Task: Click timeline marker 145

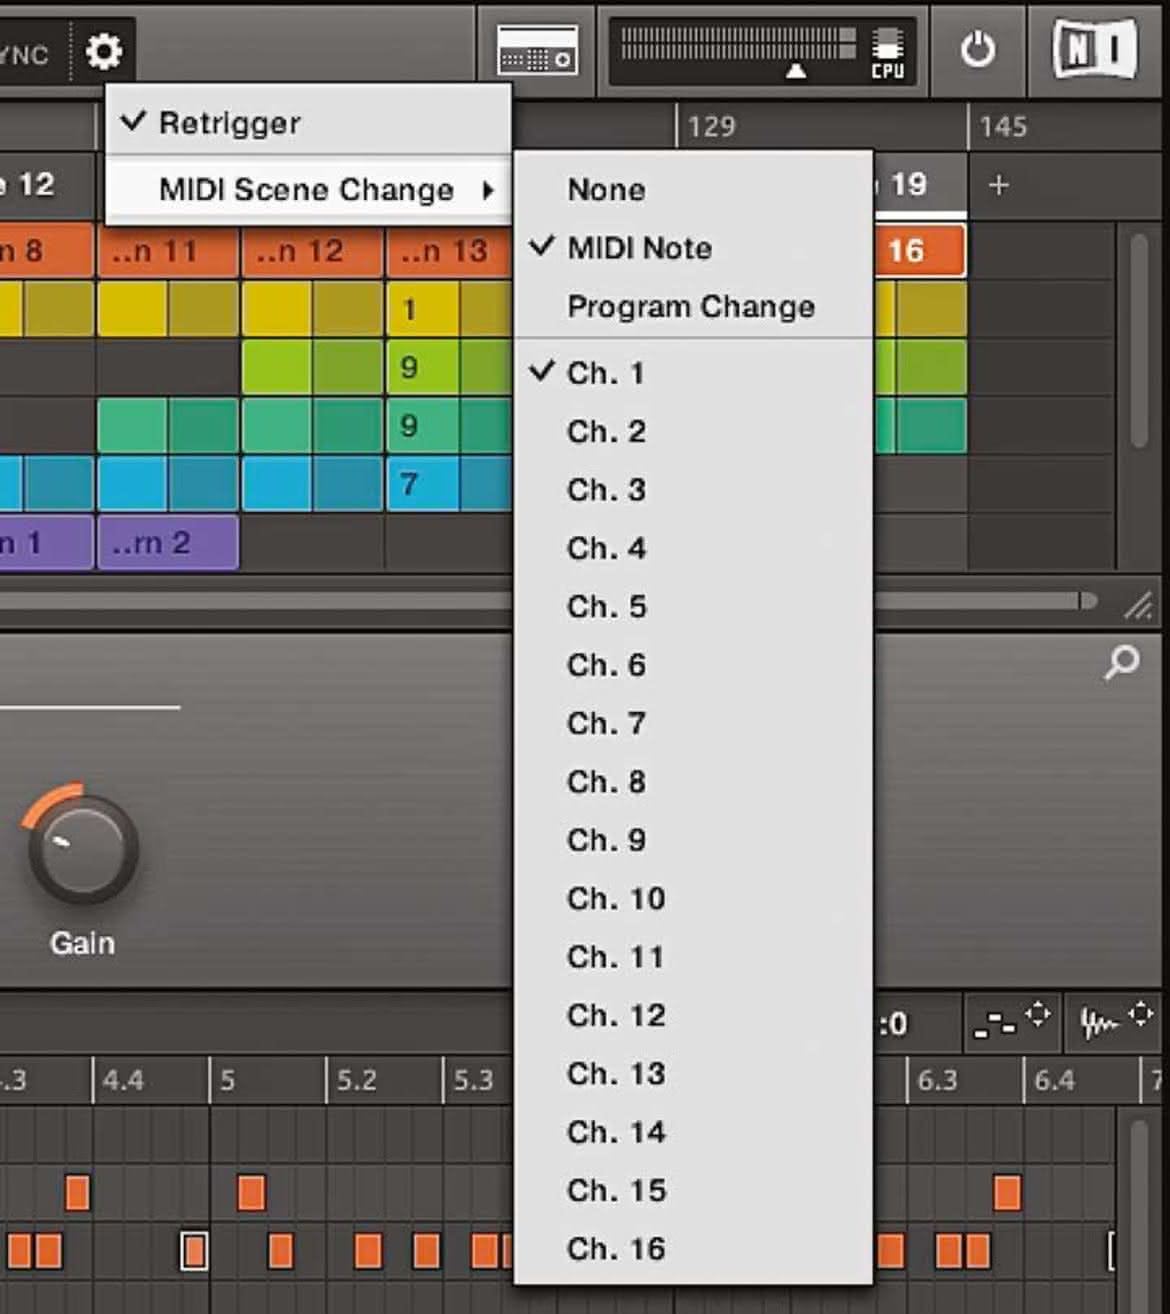Action: (1003, 126)
